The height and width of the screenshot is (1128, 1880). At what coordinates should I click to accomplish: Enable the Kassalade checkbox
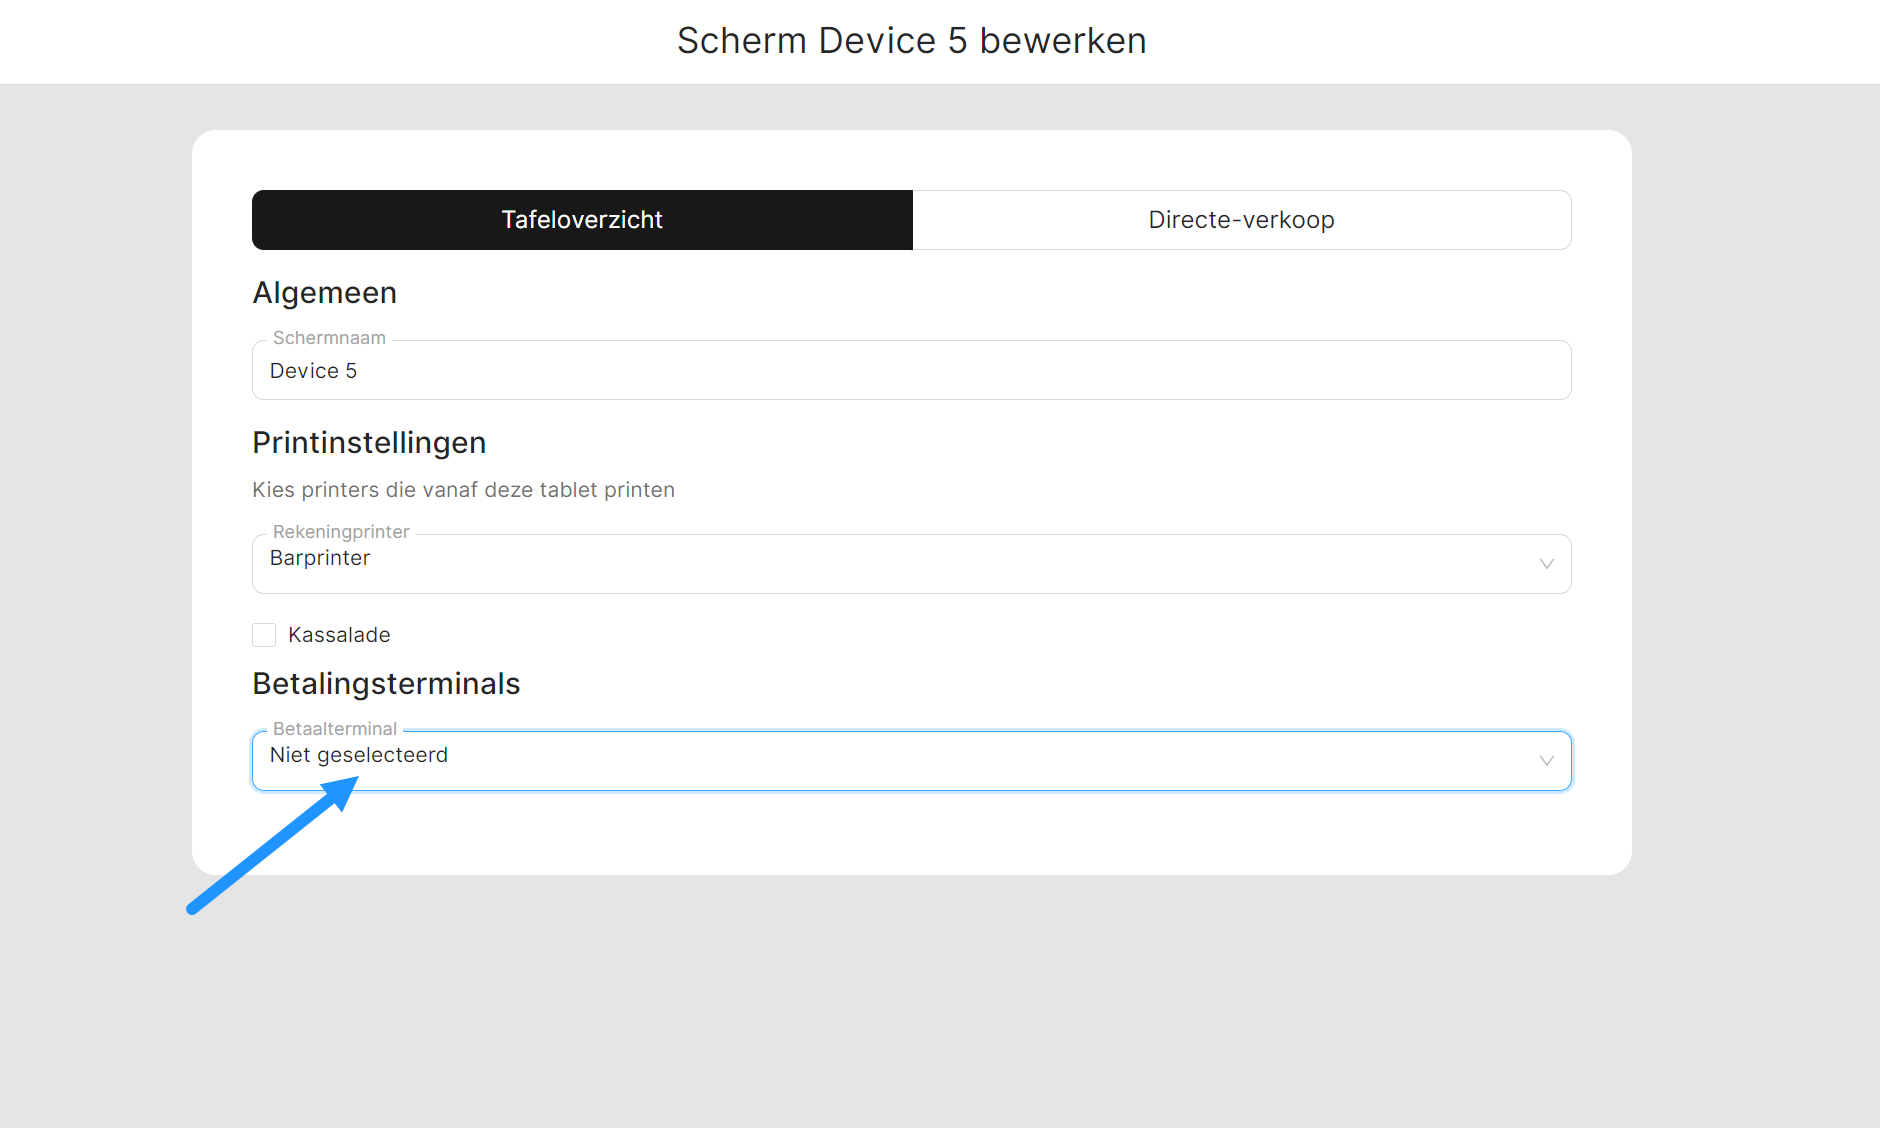[x=264, y=635]
